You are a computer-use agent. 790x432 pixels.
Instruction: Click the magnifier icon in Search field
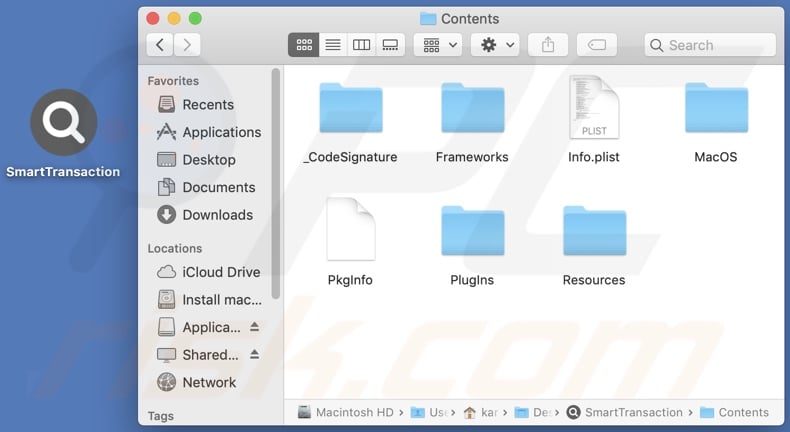656,45
